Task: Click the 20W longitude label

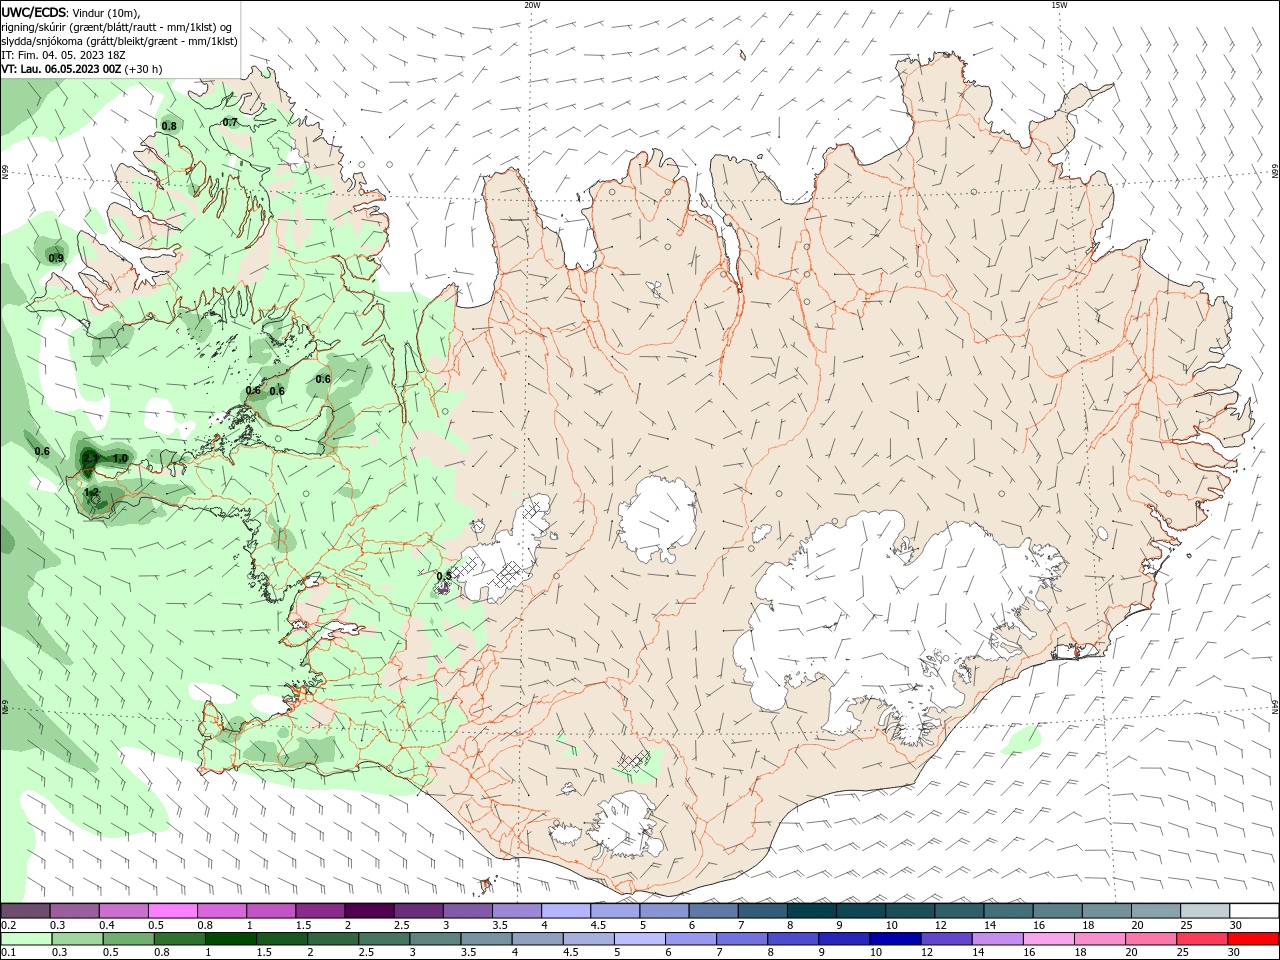Action: (532, 5)
